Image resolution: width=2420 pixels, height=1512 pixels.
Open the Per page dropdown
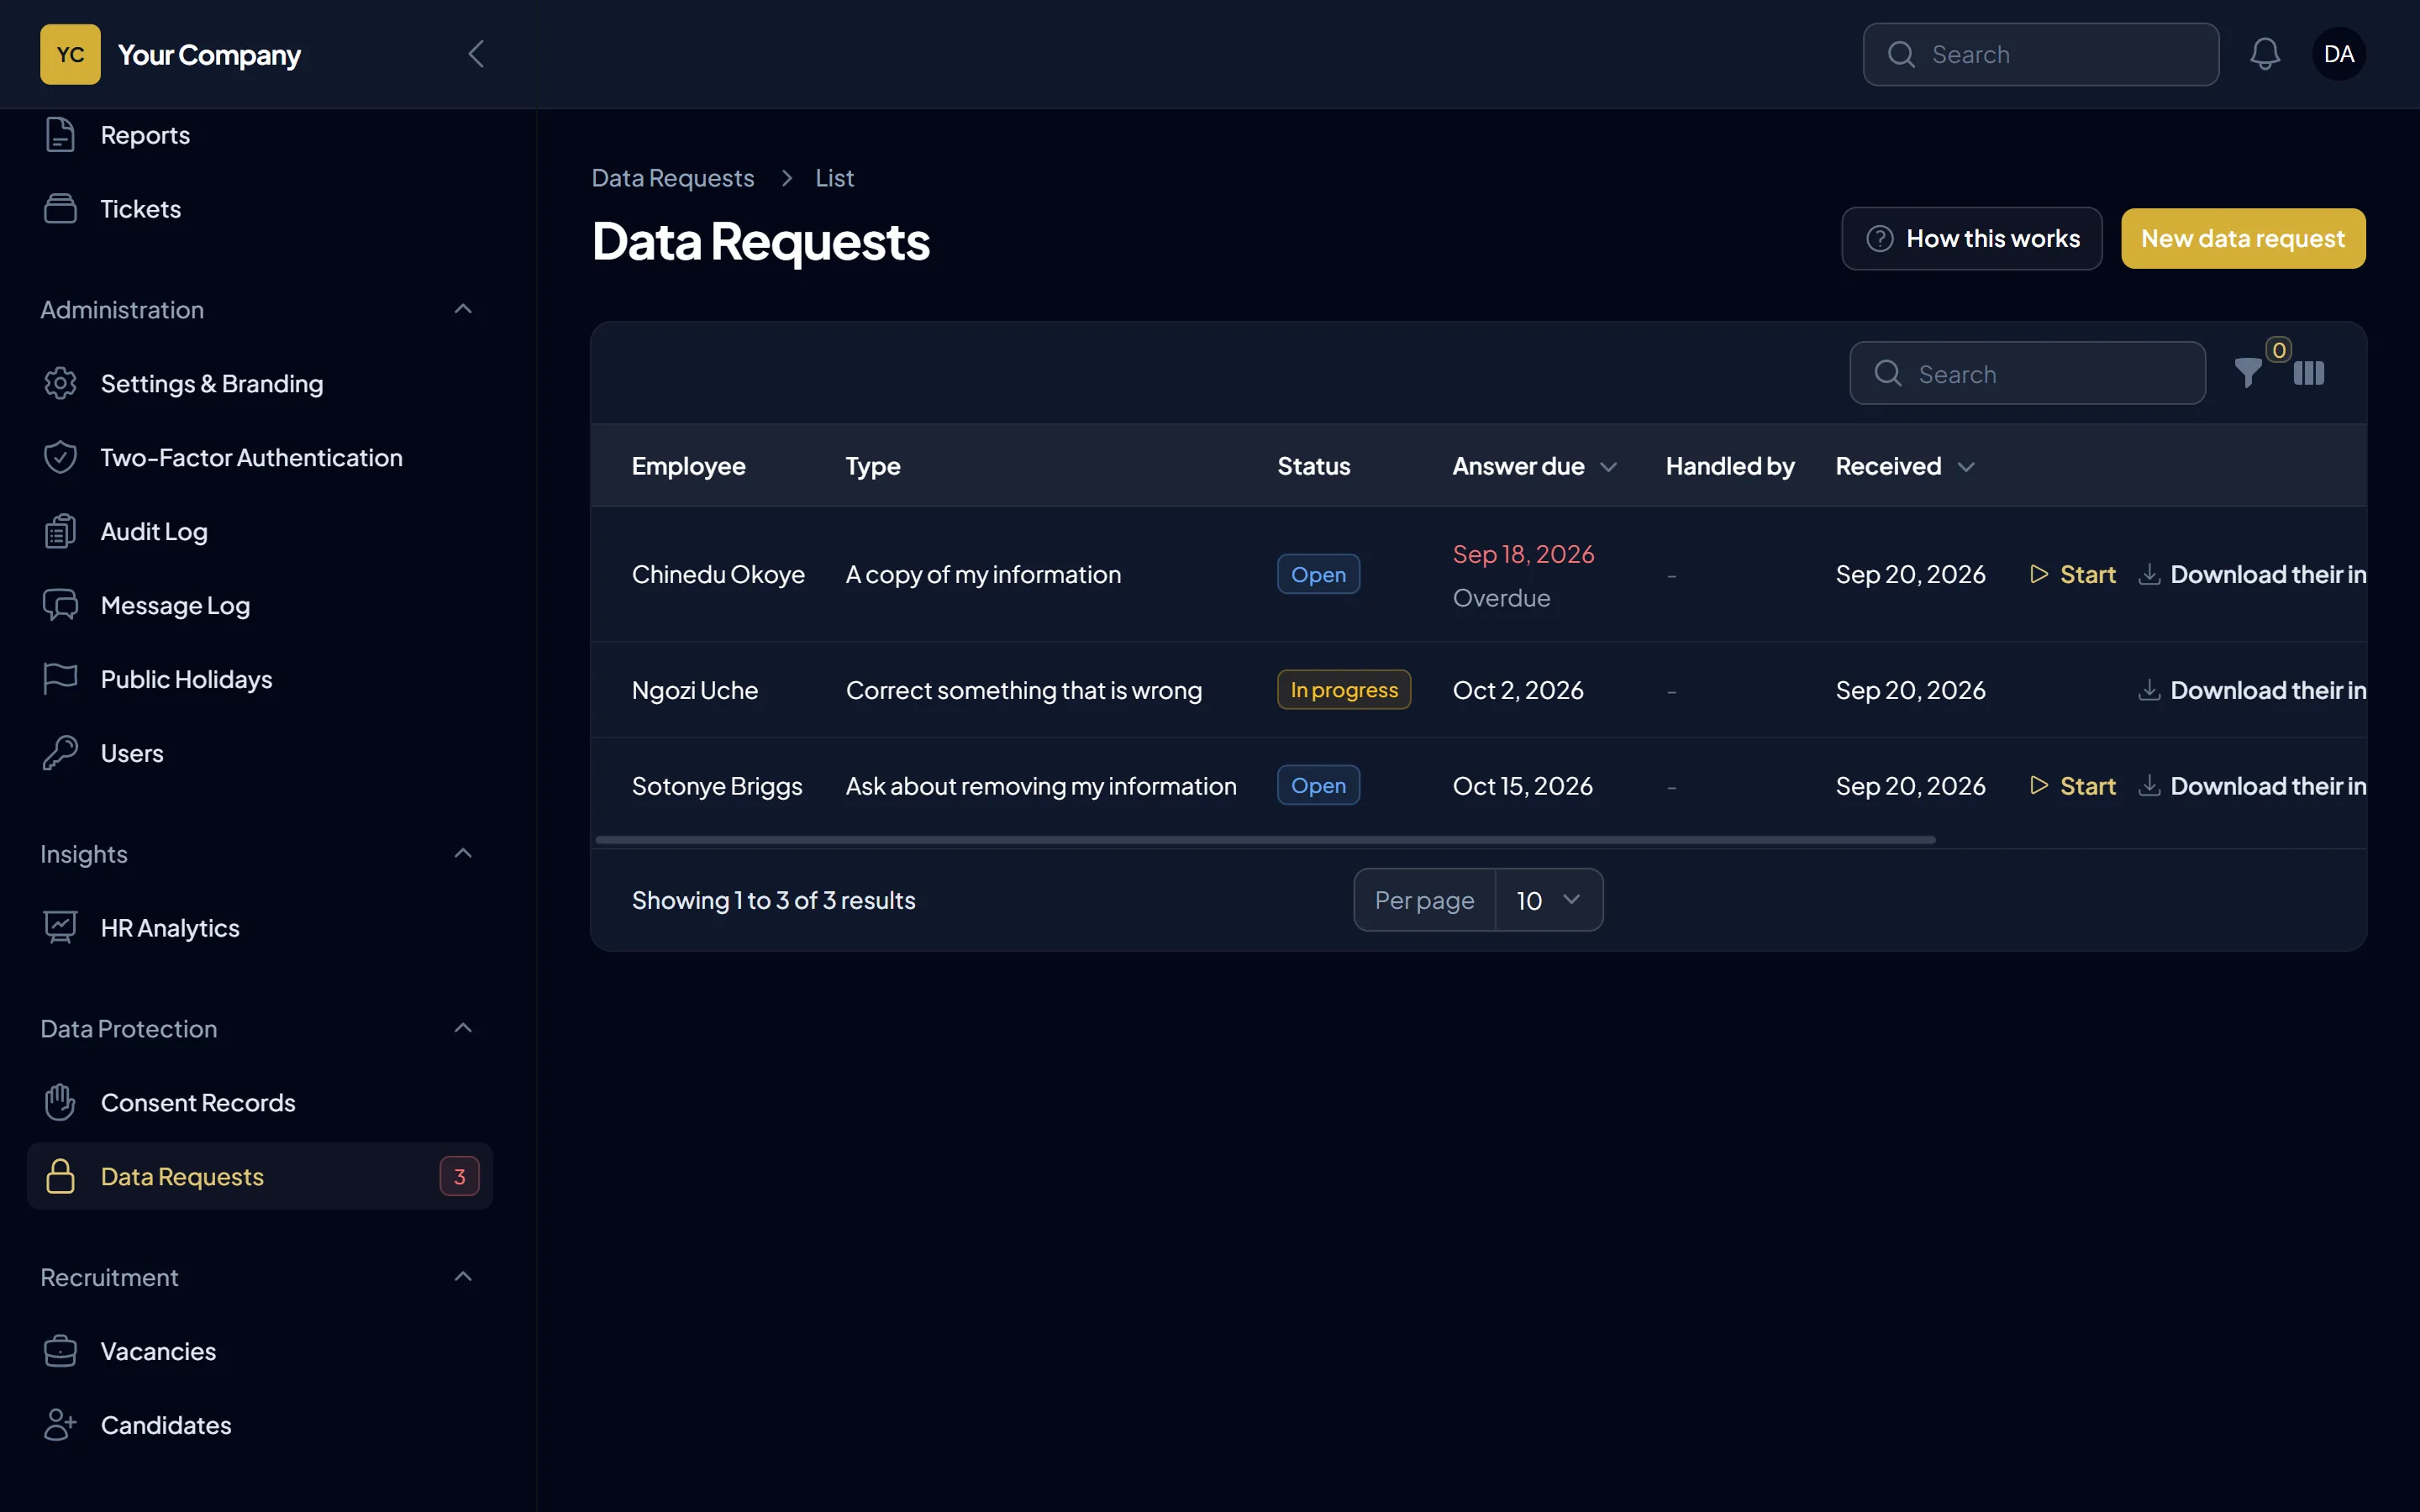[1548, 900]
